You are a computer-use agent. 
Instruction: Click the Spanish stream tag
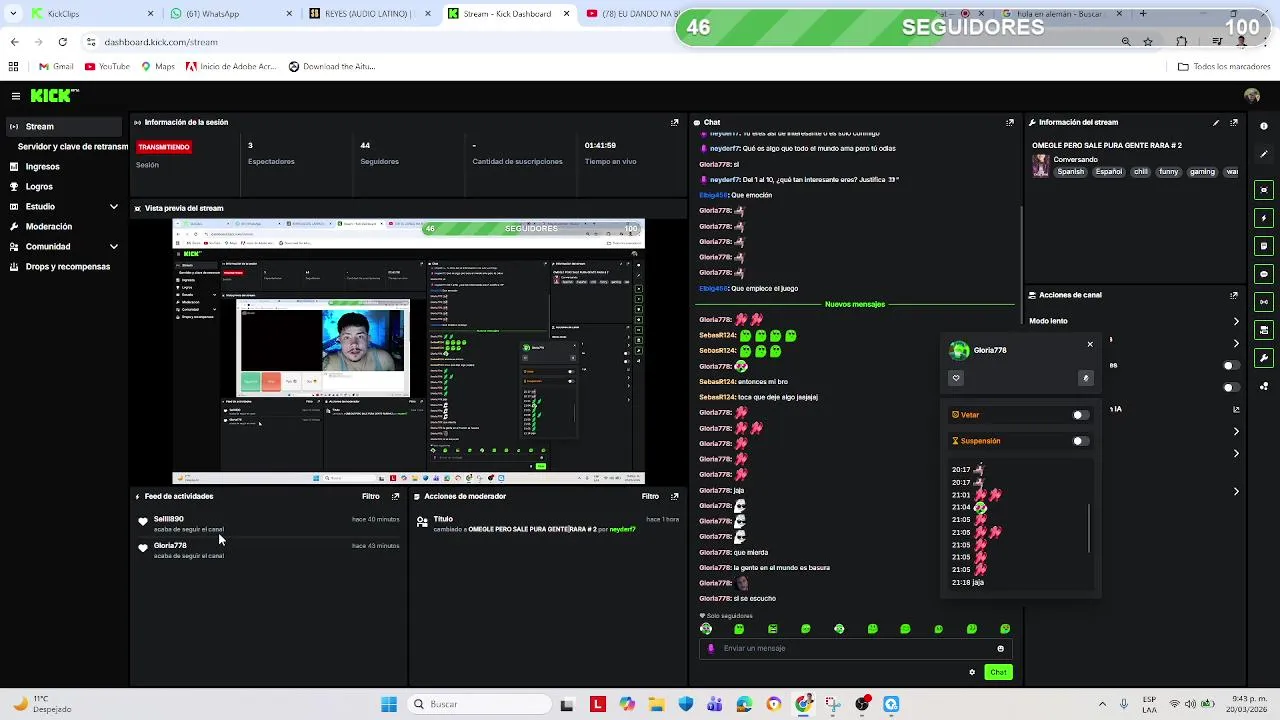1070,172
